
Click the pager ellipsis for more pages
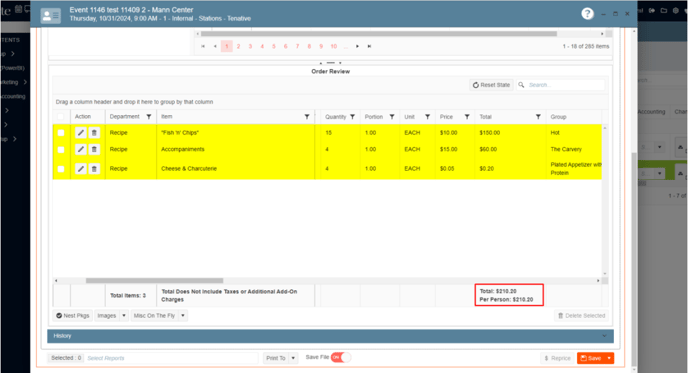[x=346, y=46]
